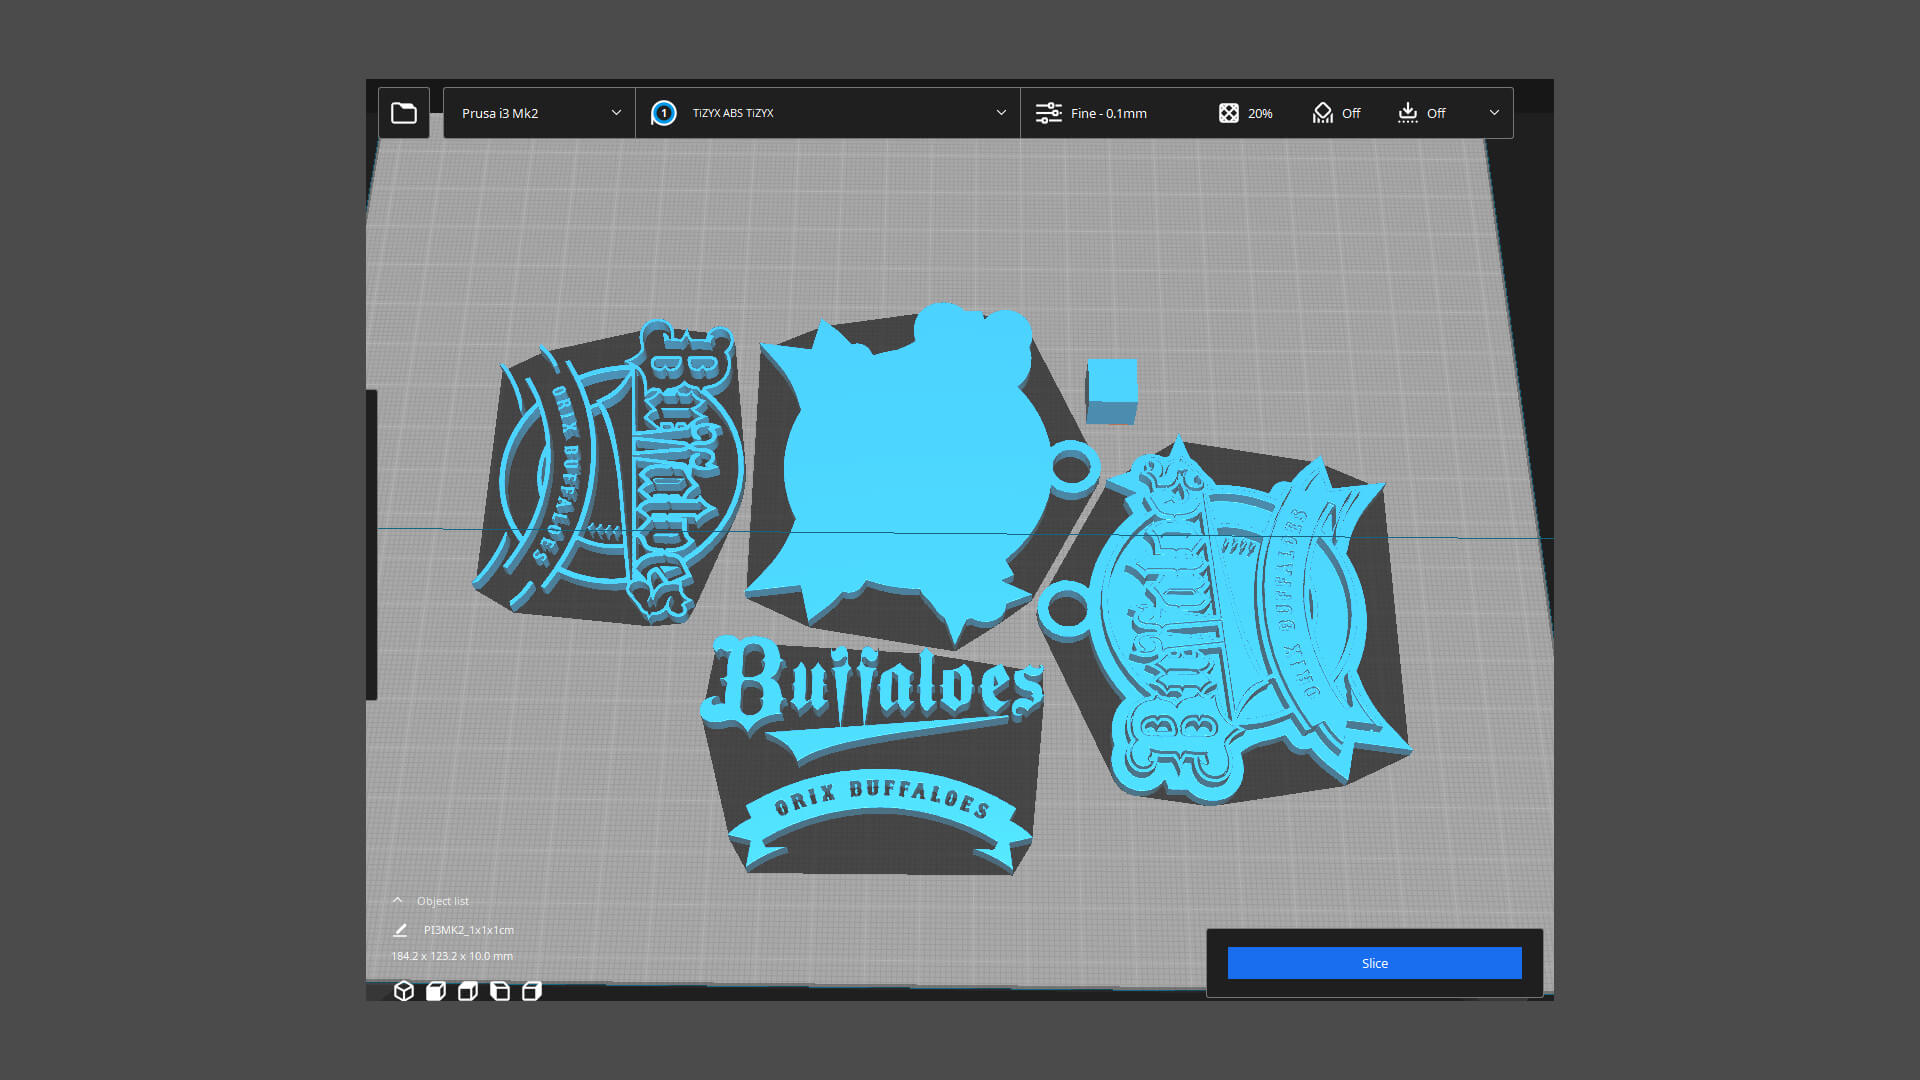
Task: Expand the print settings panel chevron
Action: 1494,113
